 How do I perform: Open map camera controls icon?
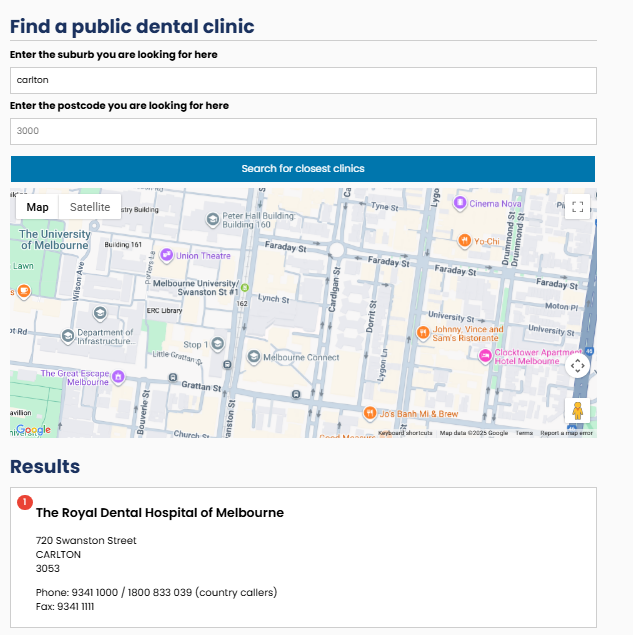(x=577, y=366)
